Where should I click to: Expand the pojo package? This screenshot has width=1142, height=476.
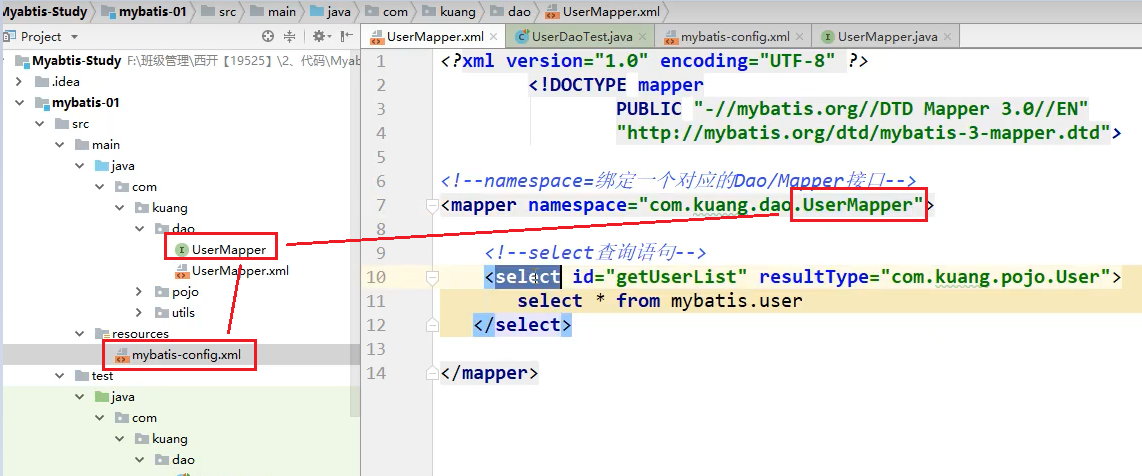pyautogui.click(x=139, y=292)
